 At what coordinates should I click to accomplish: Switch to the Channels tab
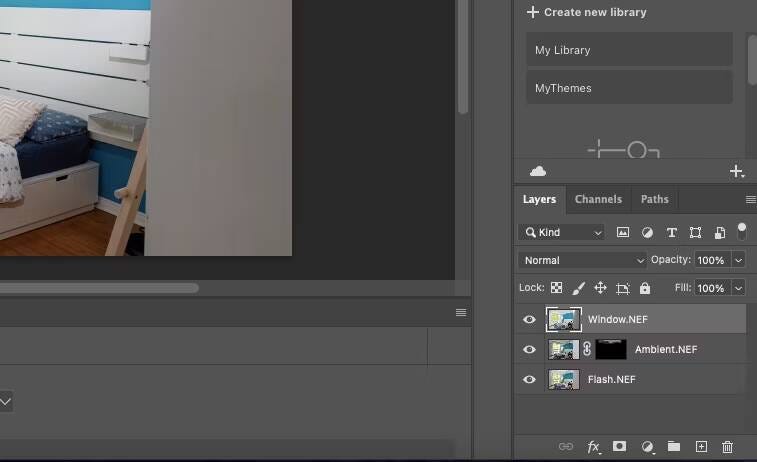coord(598,199)
